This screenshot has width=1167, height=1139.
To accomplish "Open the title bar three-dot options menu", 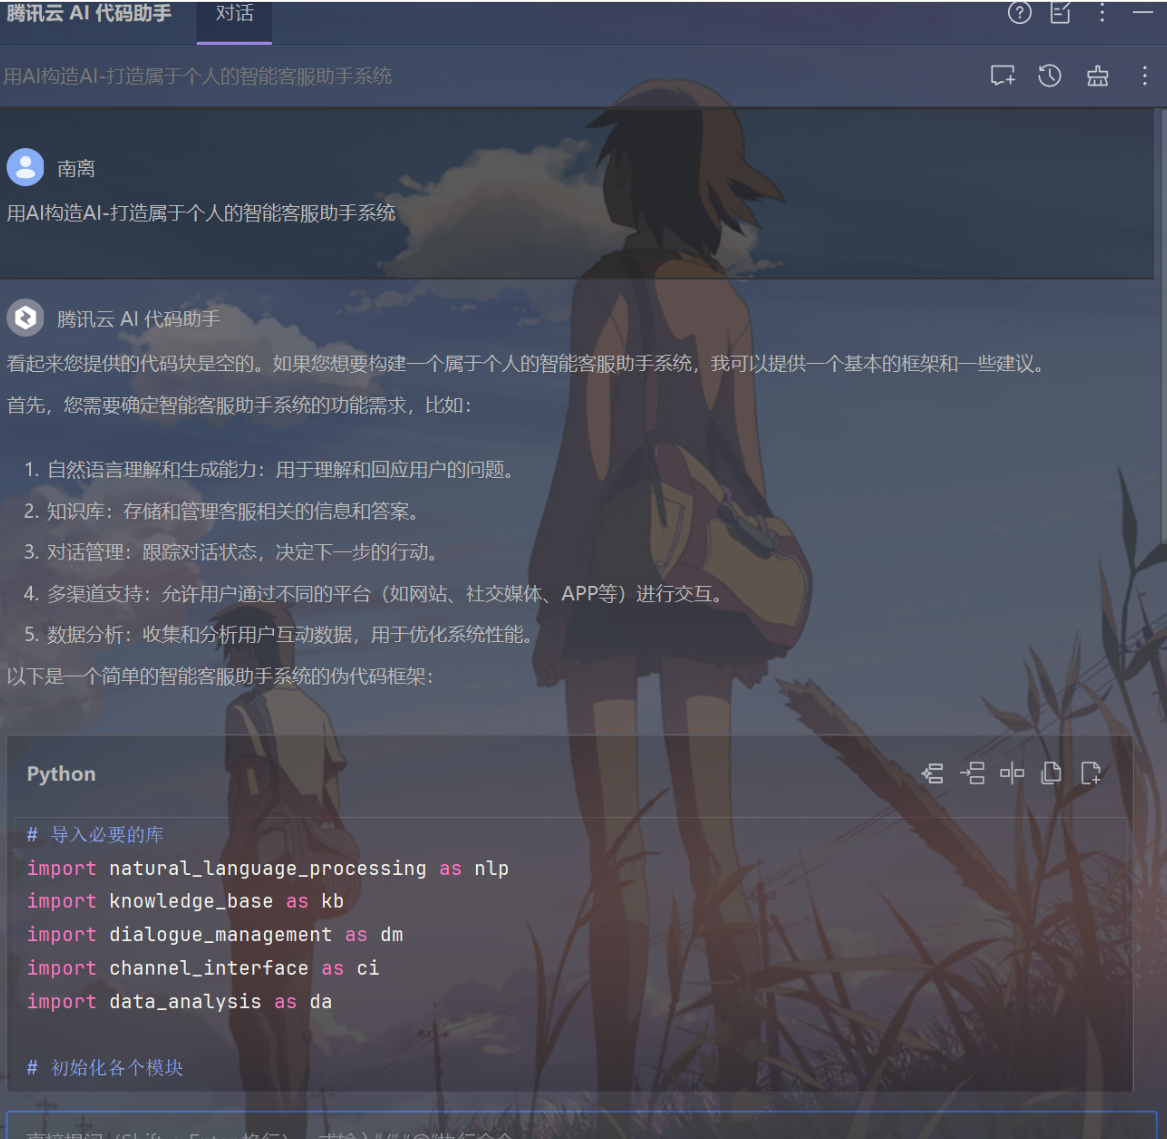I will [x=1102, y=13].
